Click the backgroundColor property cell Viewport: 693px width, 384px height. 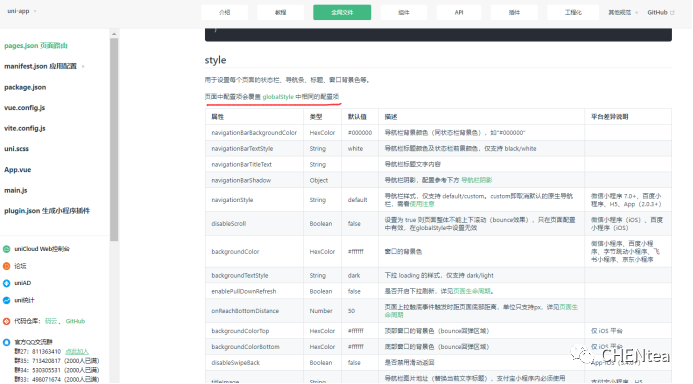[254, 251]
